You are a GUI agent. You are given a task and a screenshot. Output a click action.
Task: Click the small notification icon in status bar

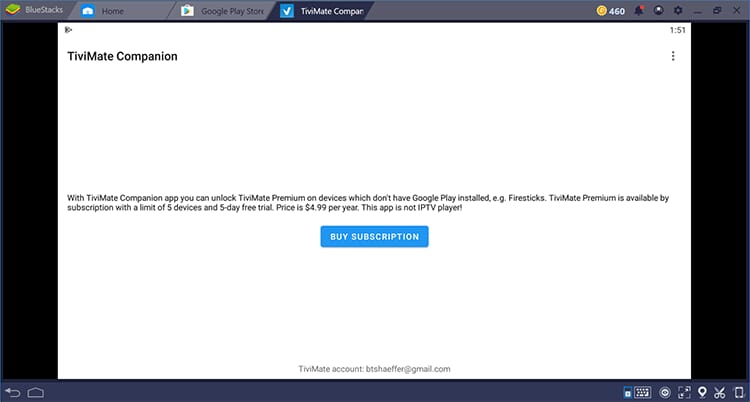[68, 30]
